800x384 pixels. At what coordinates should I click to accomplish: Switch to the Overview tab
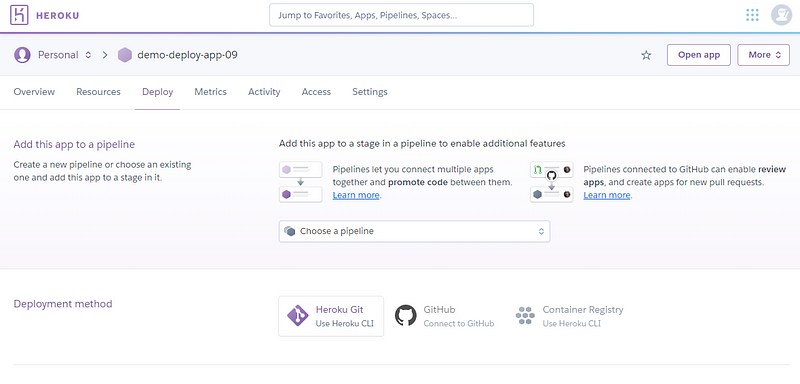(34, 92)
